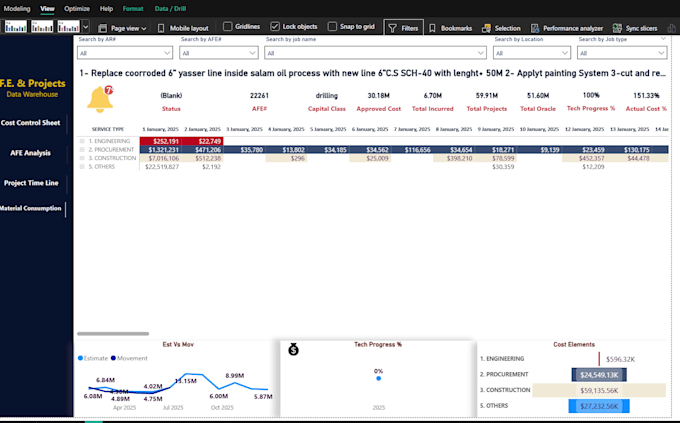Select the $7,016,106 construction cell
680x423 pixels.
(160, 158)
